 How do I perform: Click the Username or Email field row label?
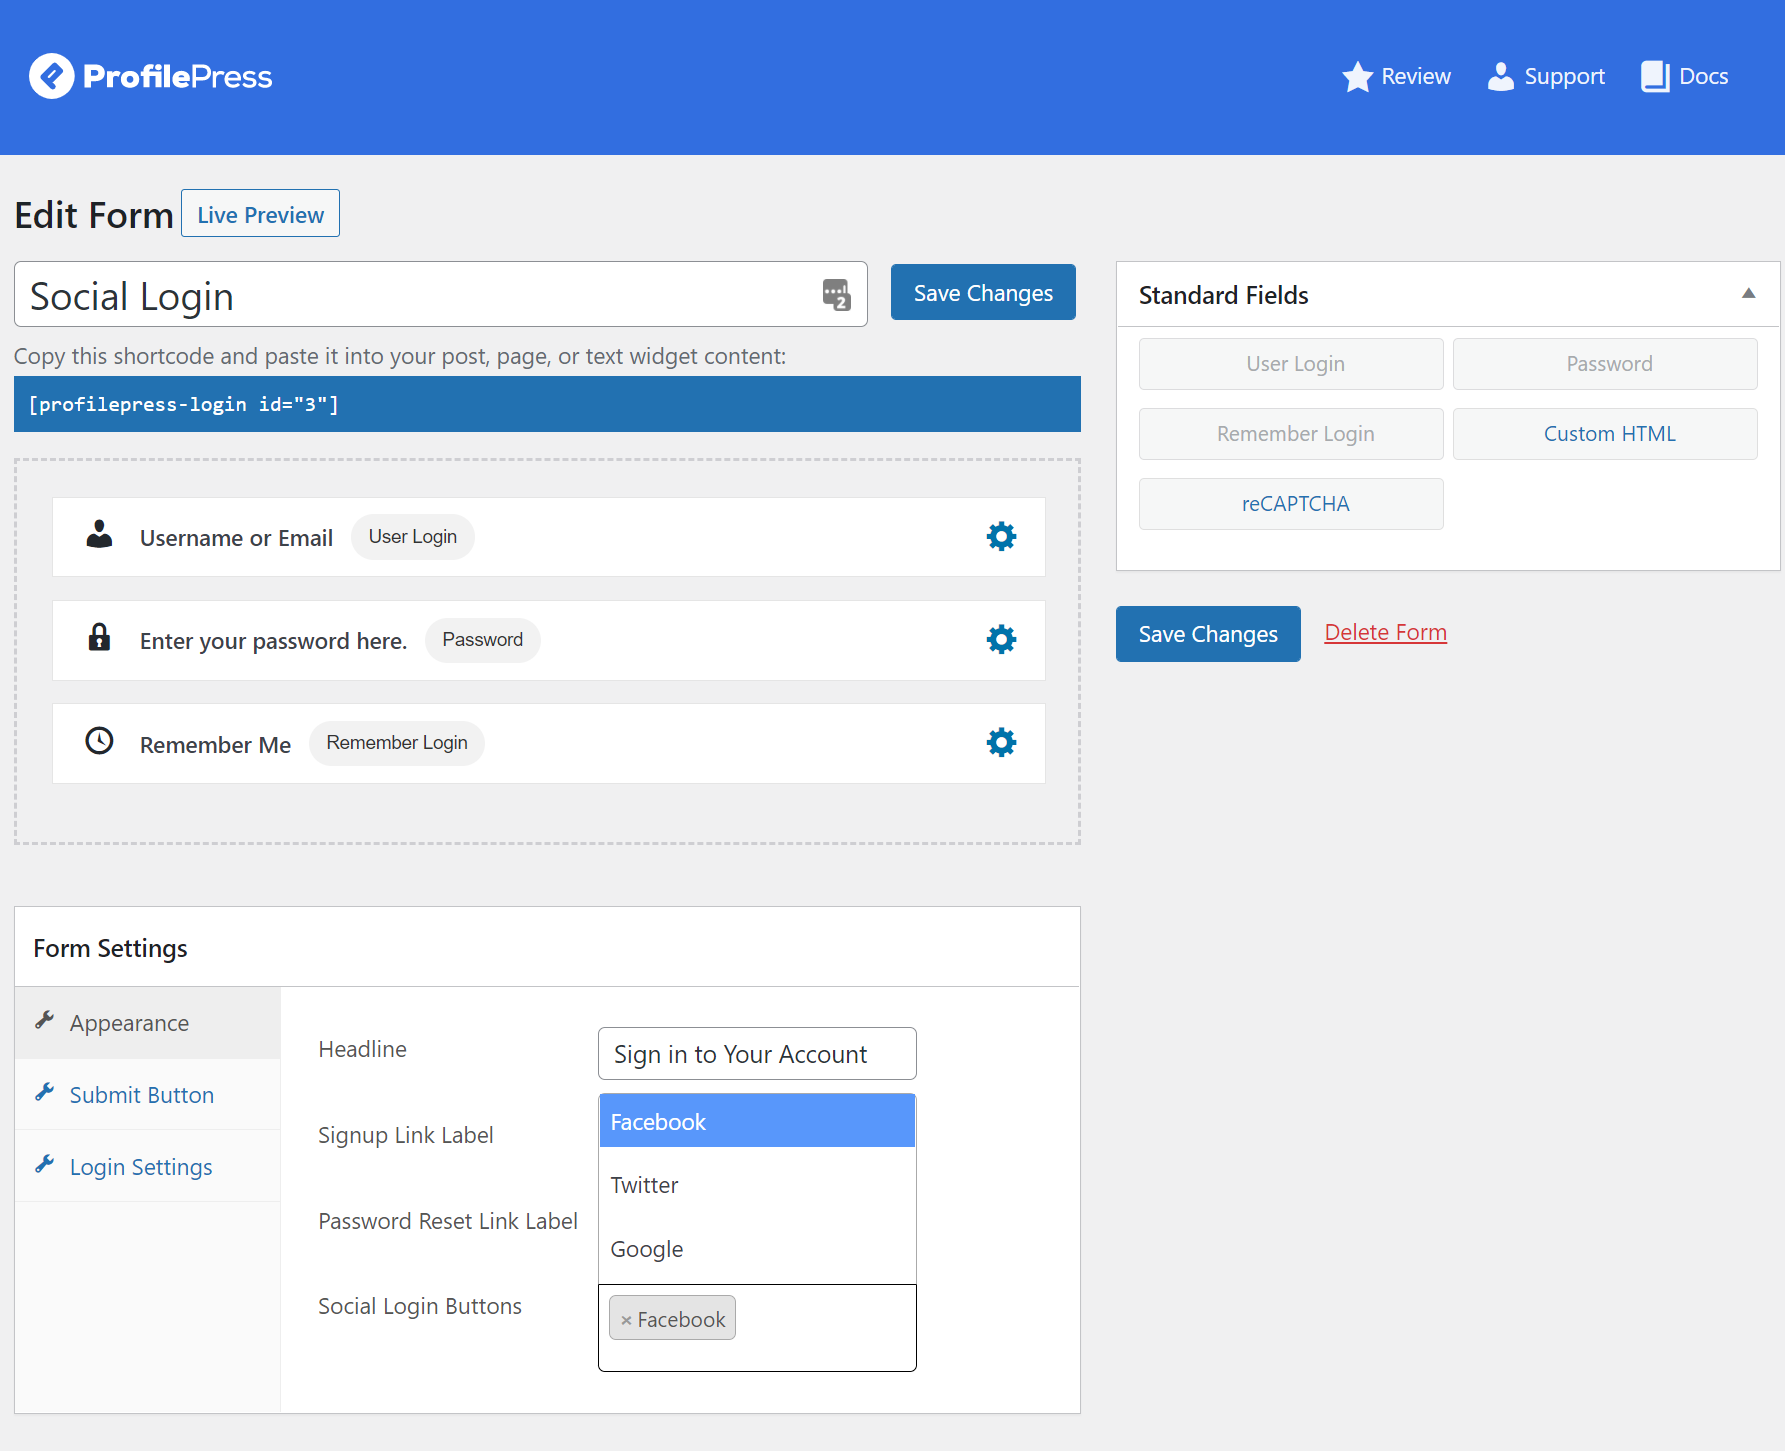[x=236, y=538]
